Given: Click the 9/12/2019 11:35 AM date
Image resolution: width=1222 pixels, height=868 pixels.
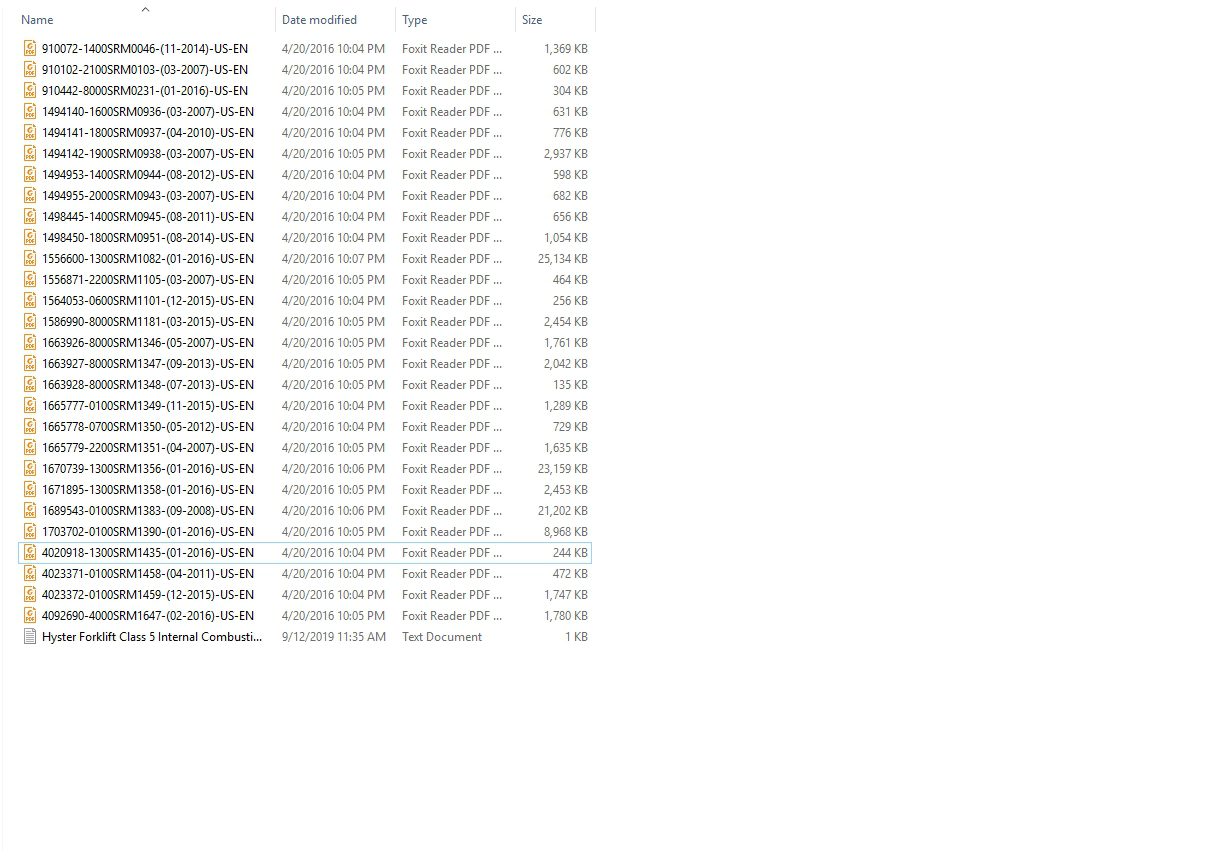Looking at the screenshot, I should [333, 636].
